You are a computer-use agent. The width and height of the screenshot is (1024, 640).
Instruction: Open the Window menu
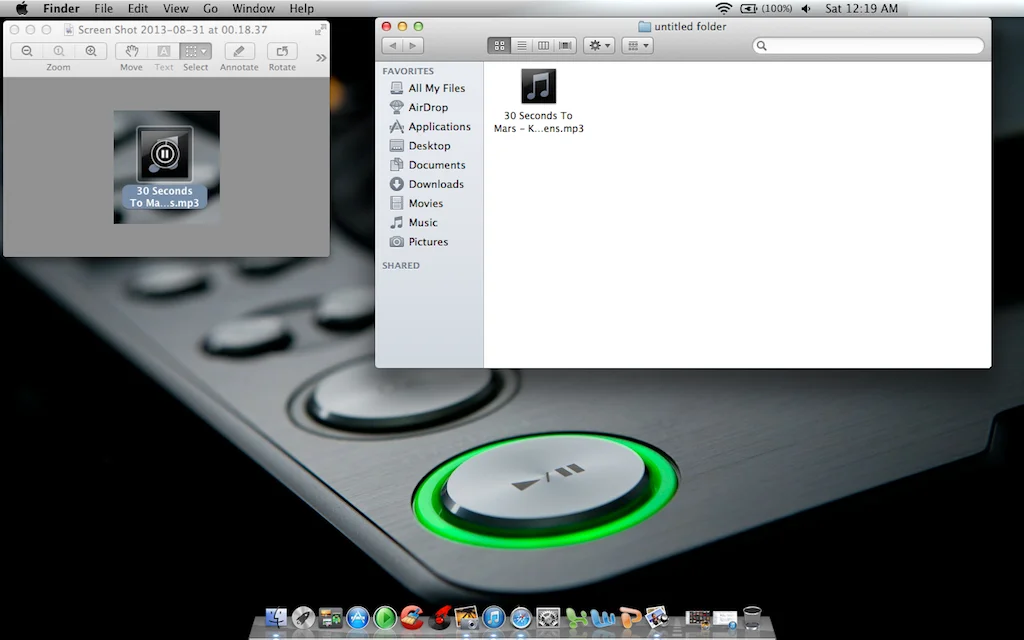253,8
